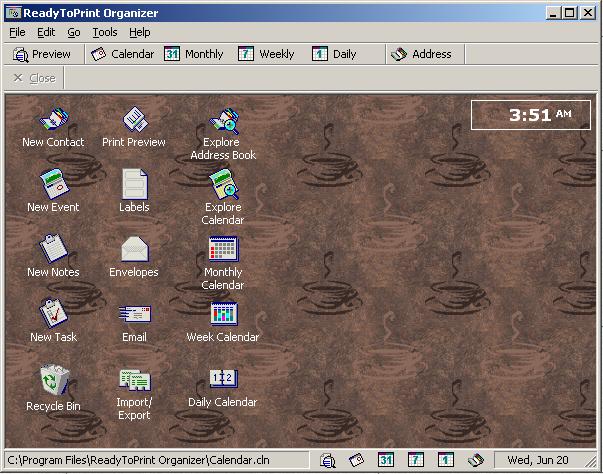
Task: Open the Recycle Bin icon
Action: pos(53,388)
